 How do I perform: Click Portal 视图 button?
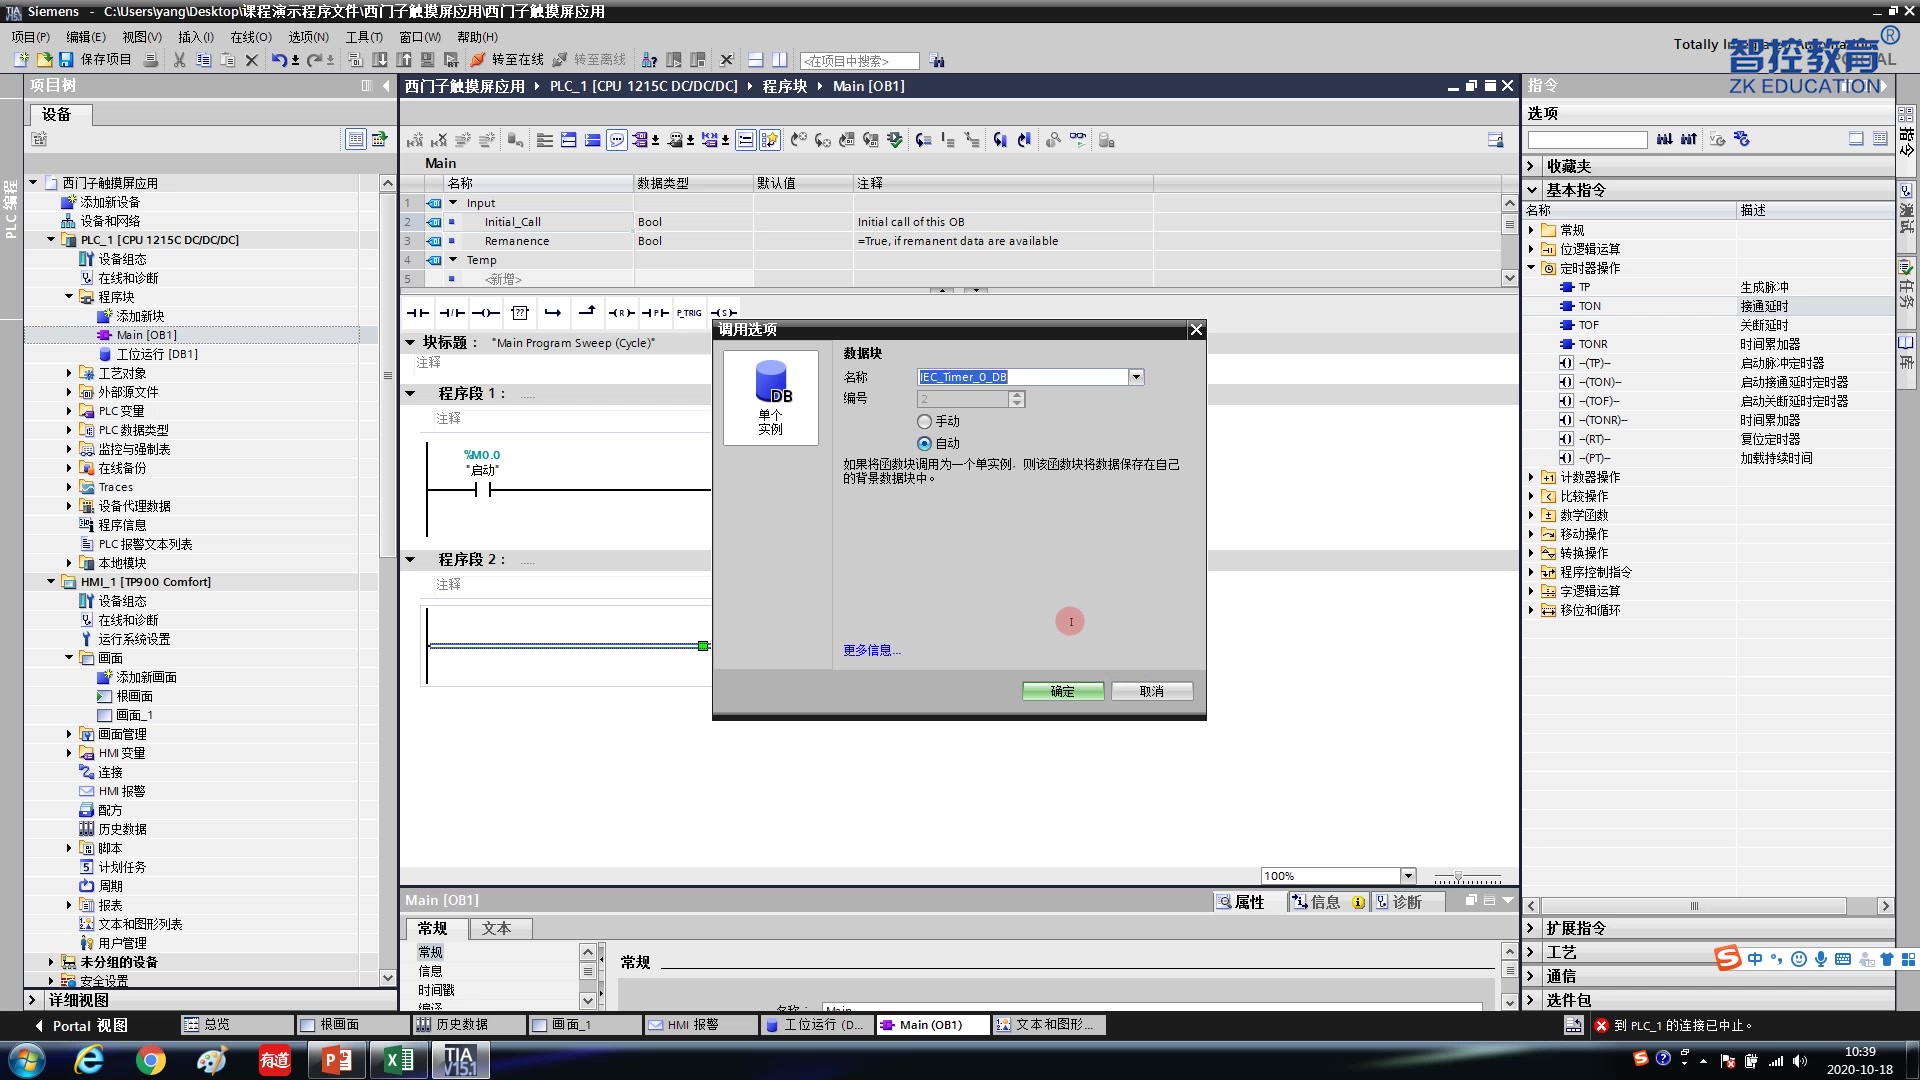[x=81, y=1025]
